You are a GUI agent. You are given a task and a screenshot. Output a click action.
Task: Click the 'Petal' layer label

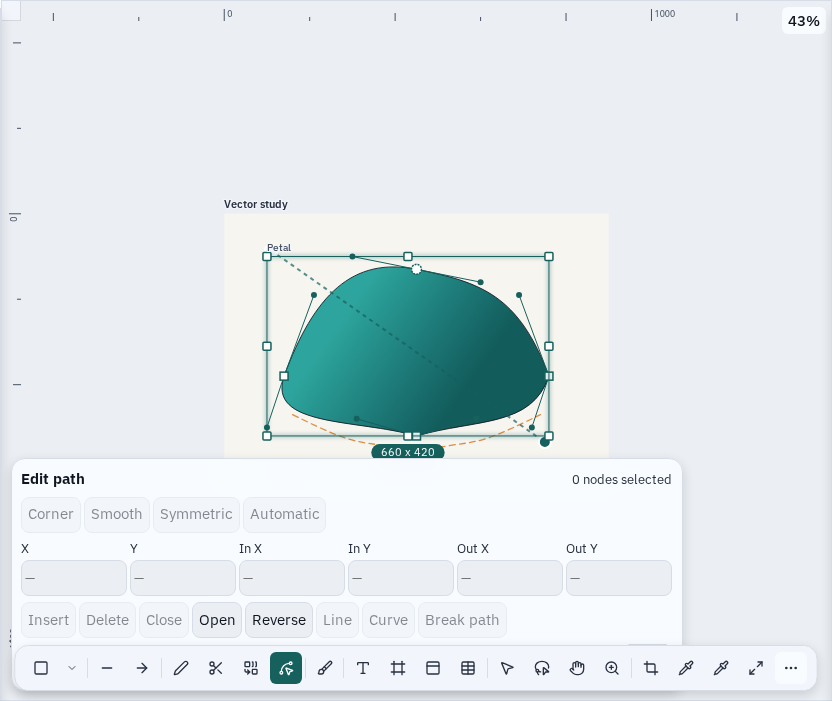(279, 247)
